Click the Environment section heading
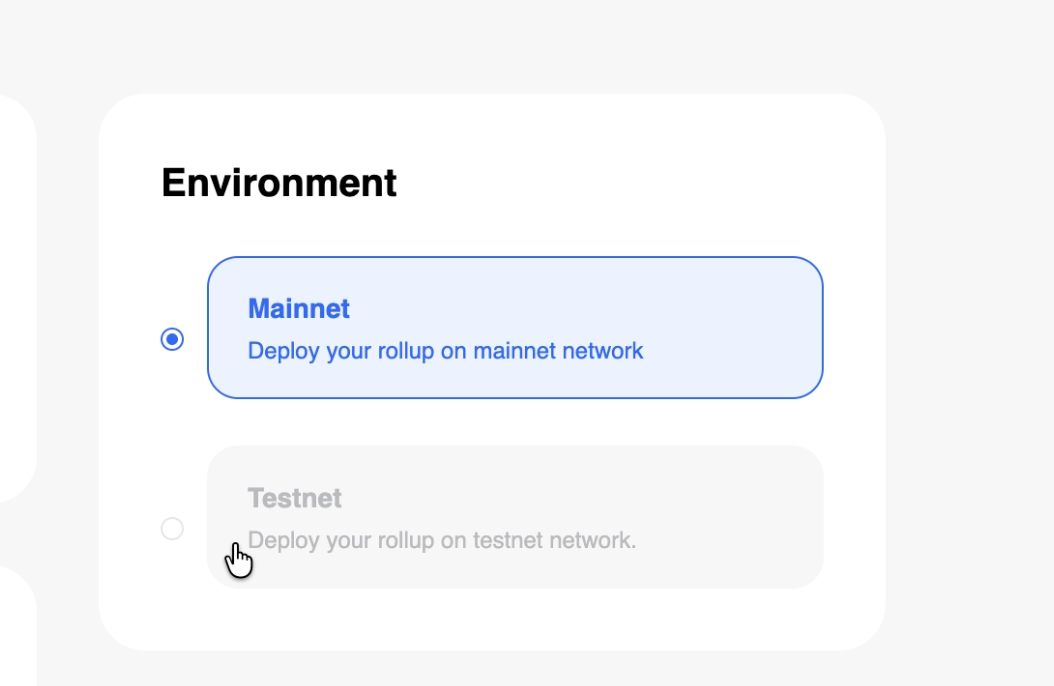 (x=280, y=183)
